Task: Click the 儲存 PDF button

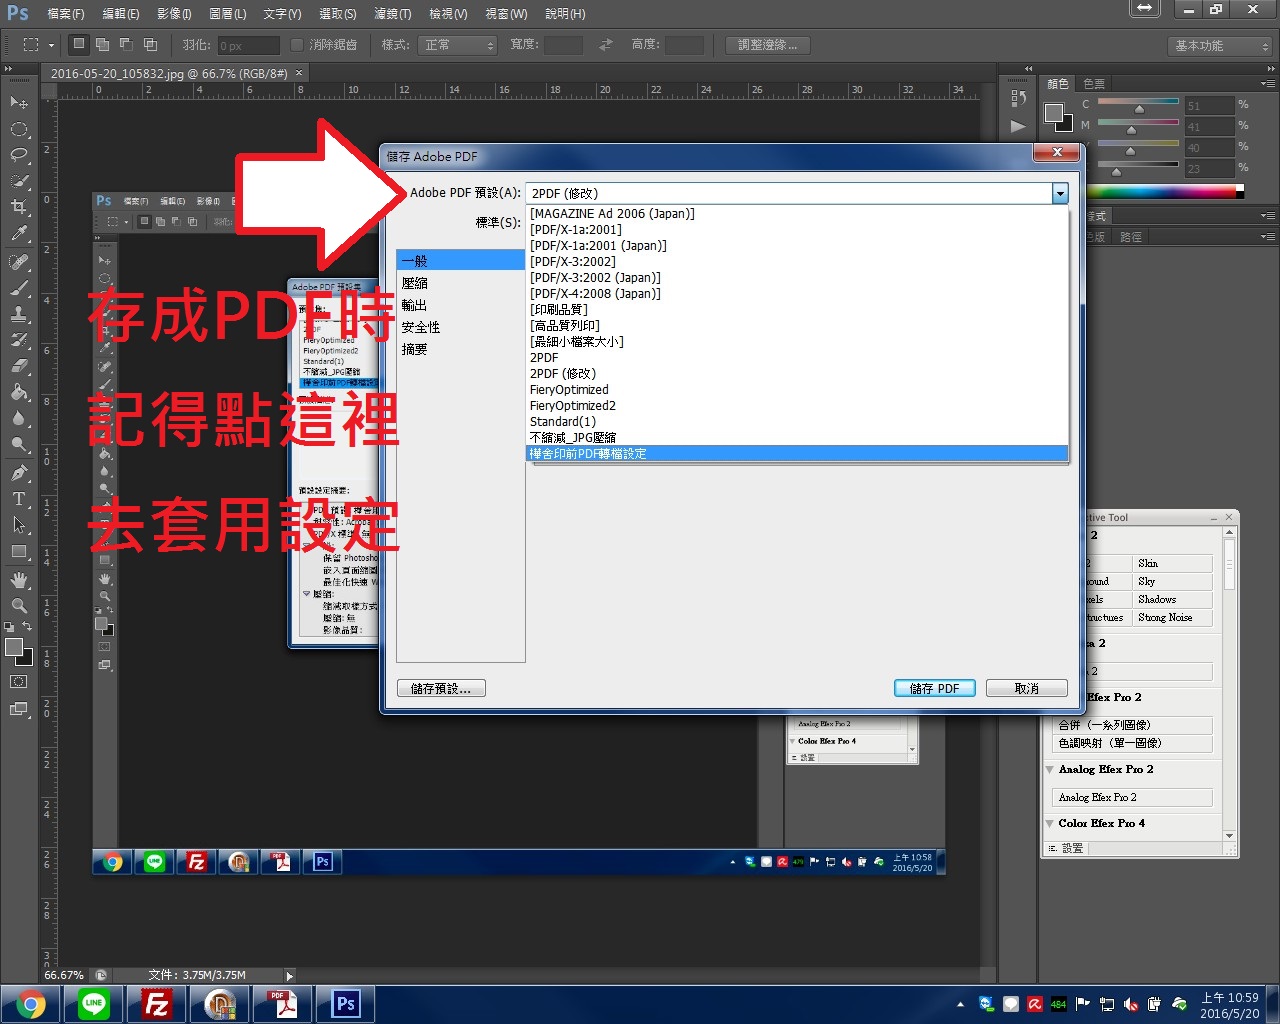Action: 934,688
